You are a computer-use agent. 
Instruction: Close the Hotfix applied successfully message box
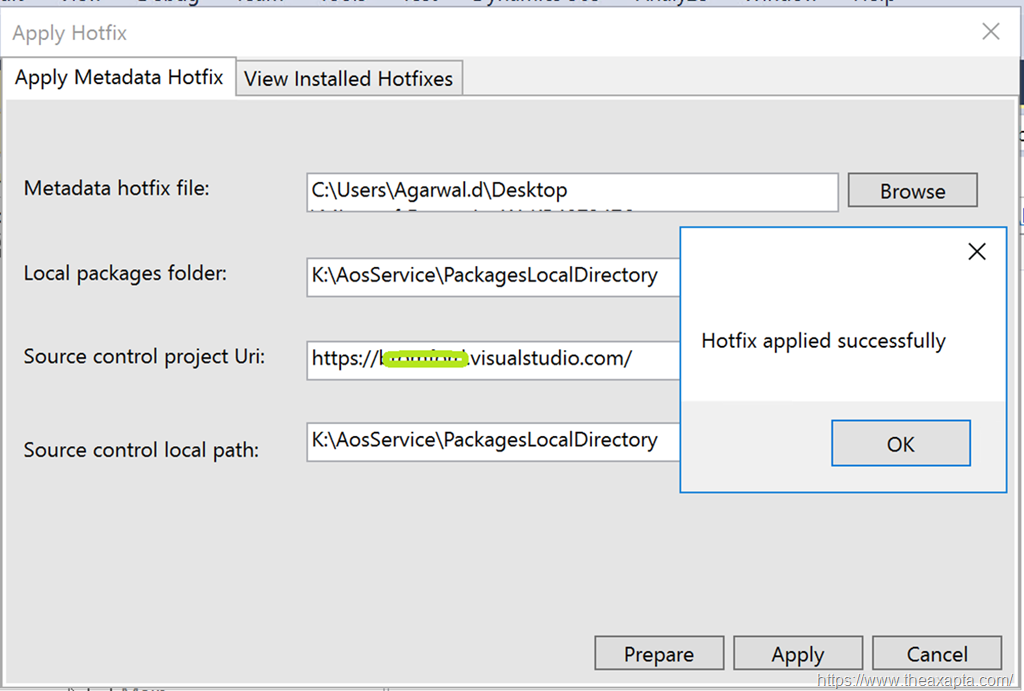tap(977, 251)
